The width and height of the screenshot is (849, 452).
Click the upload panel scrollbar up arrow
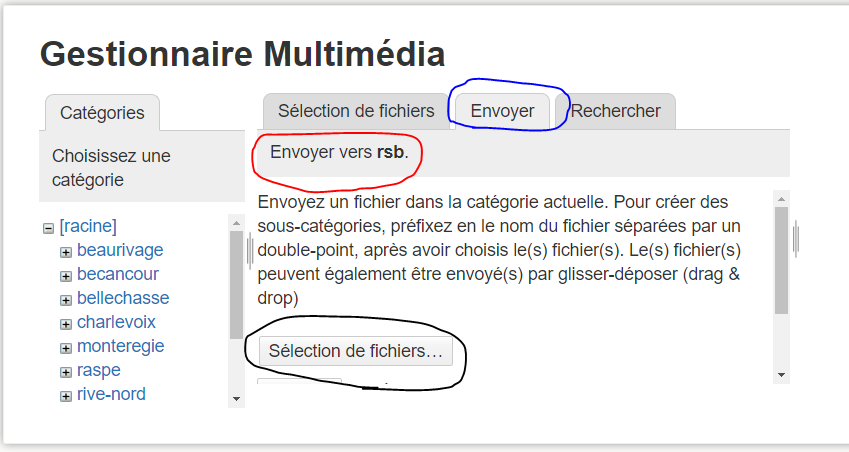click(781, 198)
